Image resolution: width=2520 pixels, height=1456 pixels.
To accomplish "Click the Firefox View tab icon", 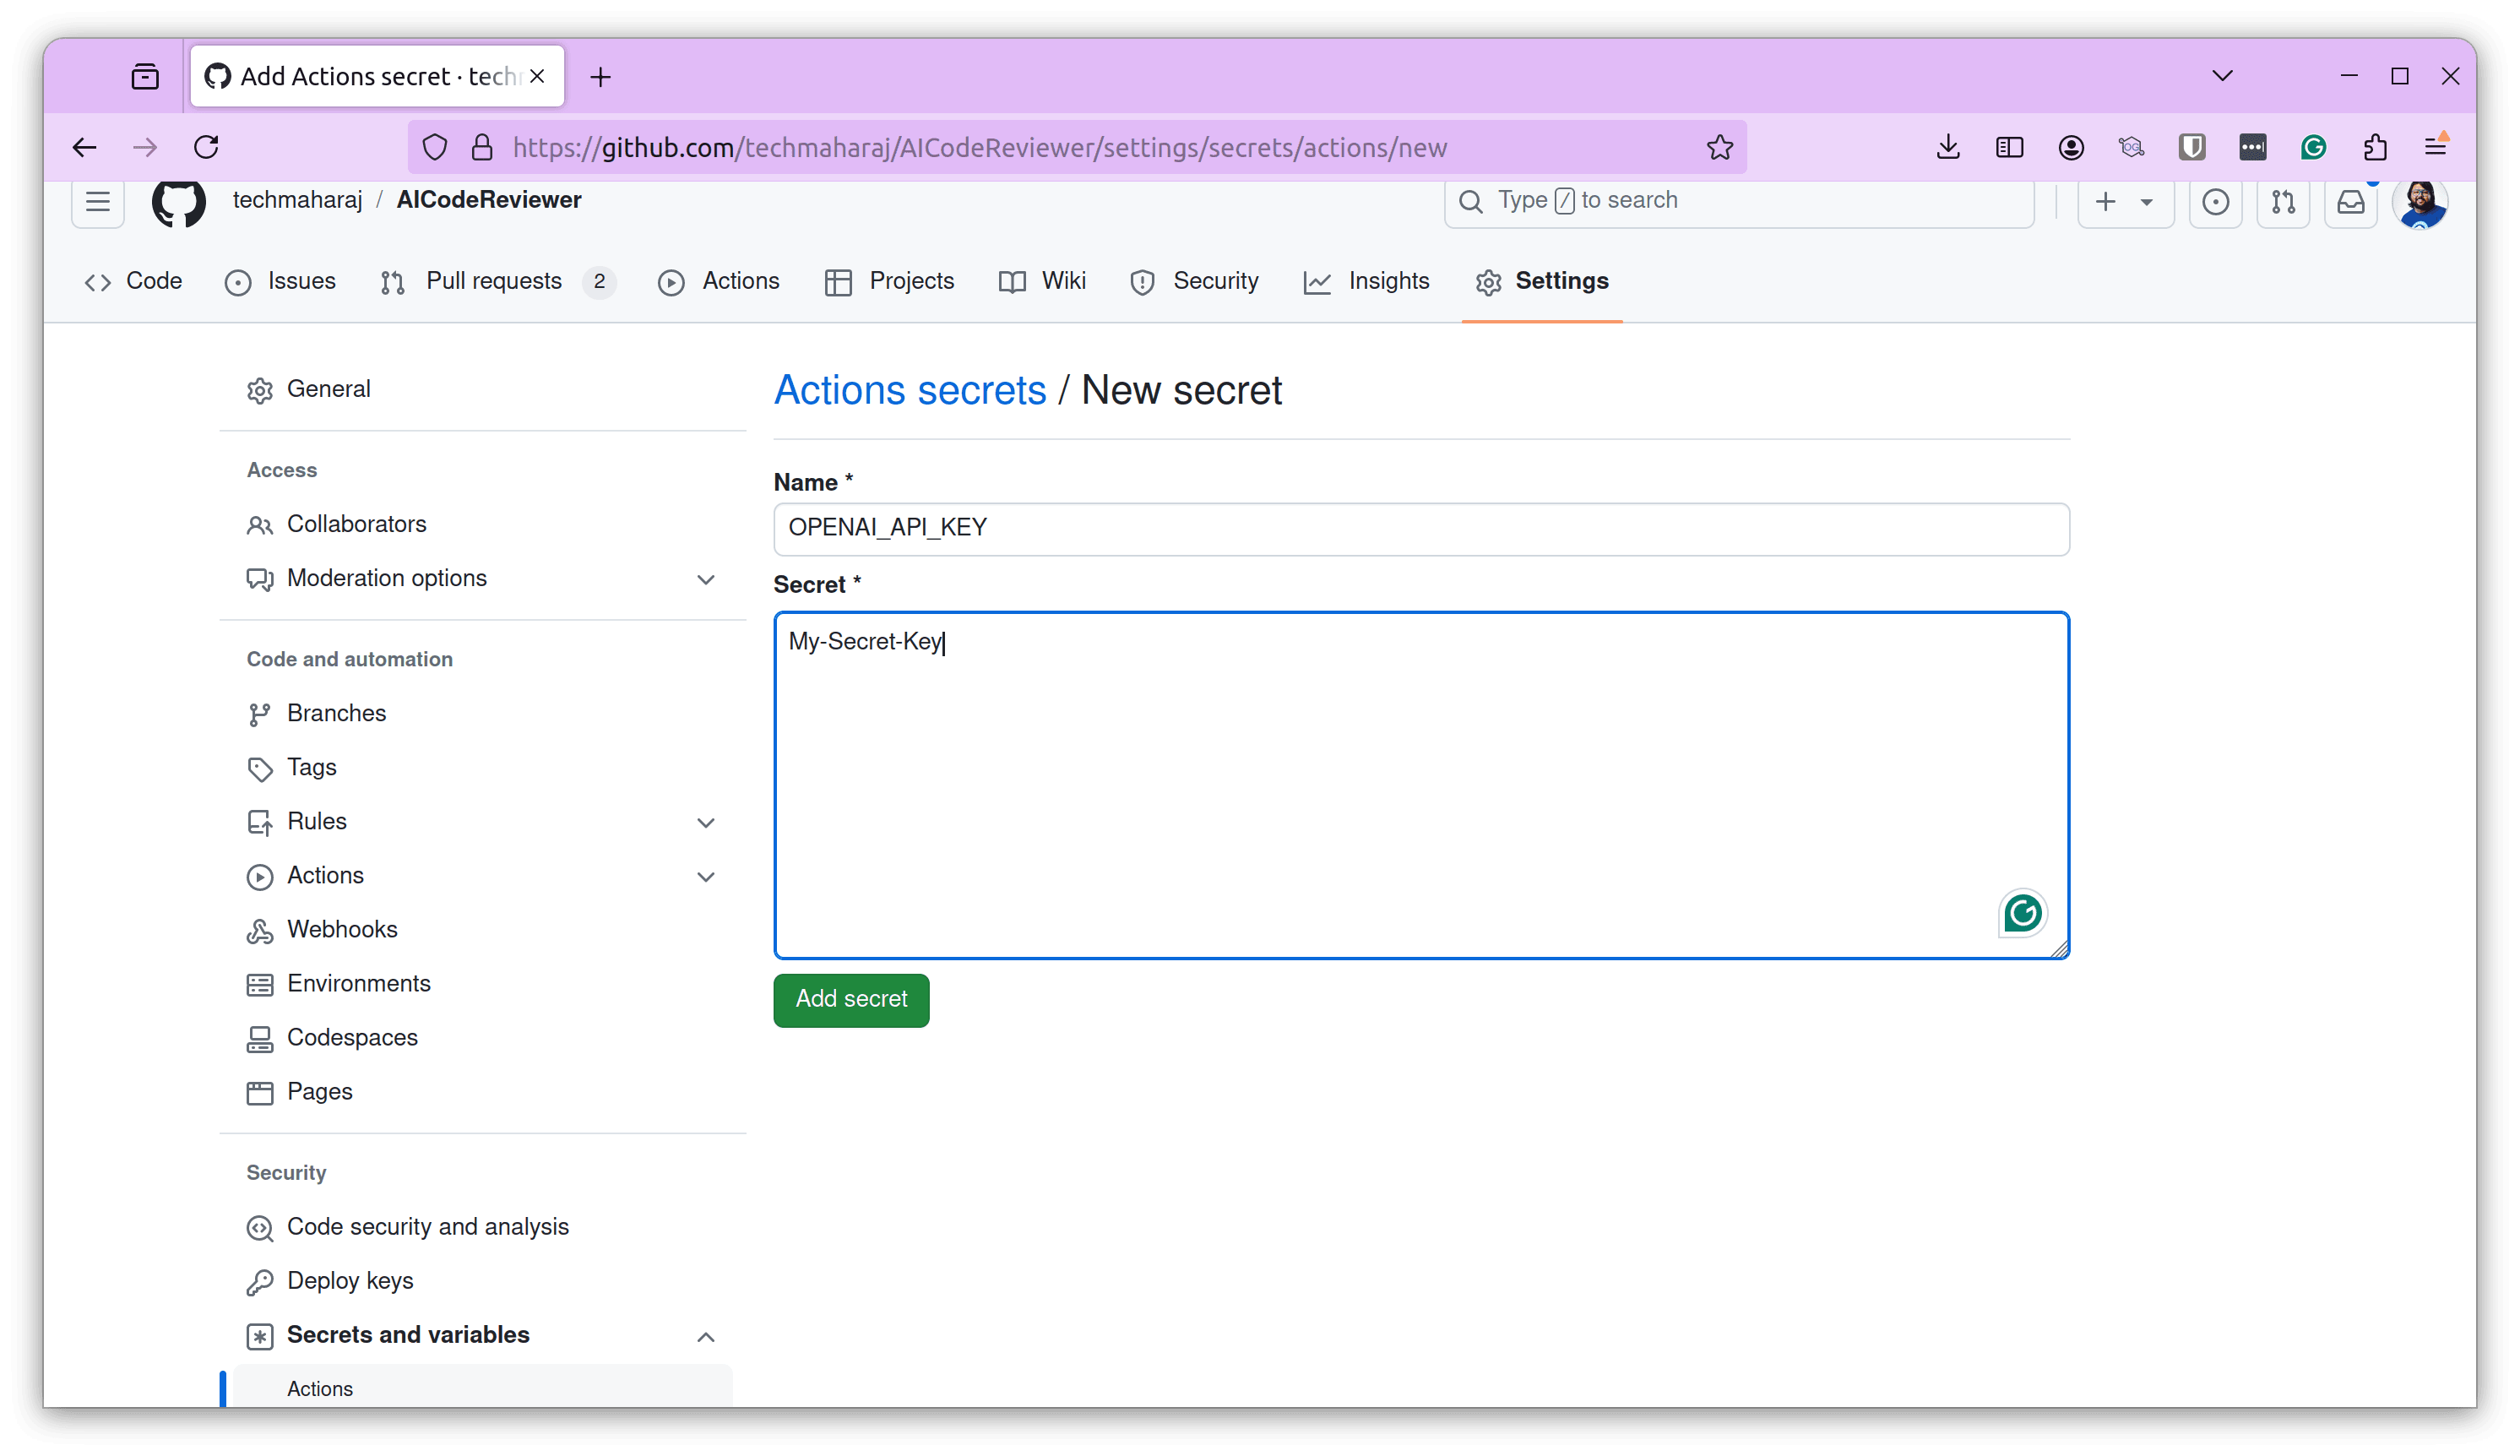I will click(x=145, y=76).
